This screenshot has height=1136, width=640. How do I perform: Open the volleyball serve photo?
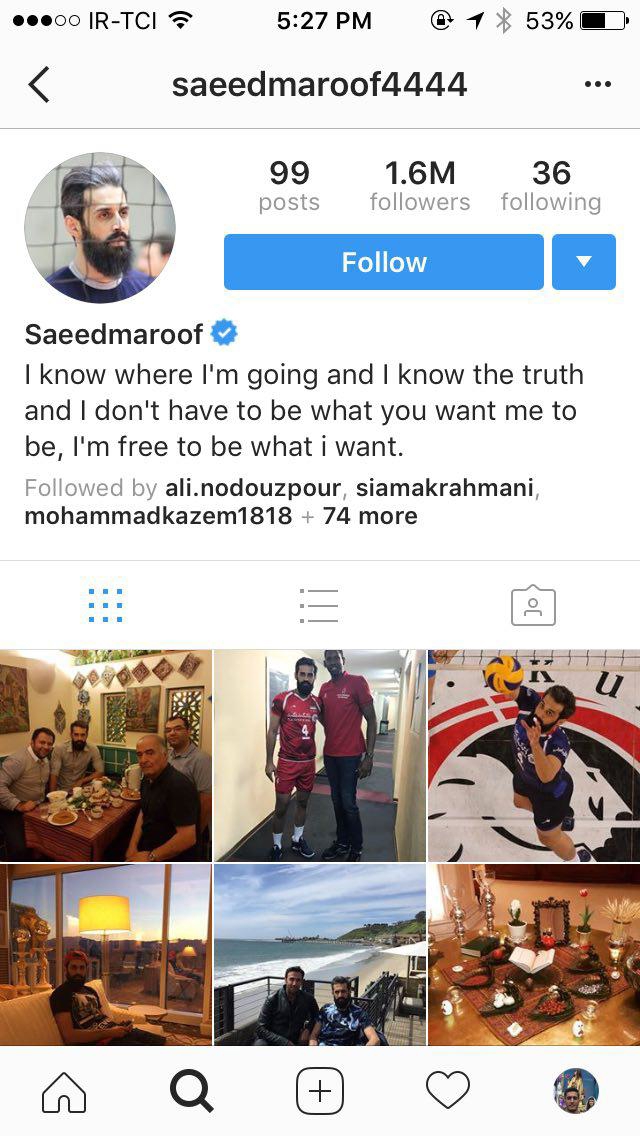[534, 756]
